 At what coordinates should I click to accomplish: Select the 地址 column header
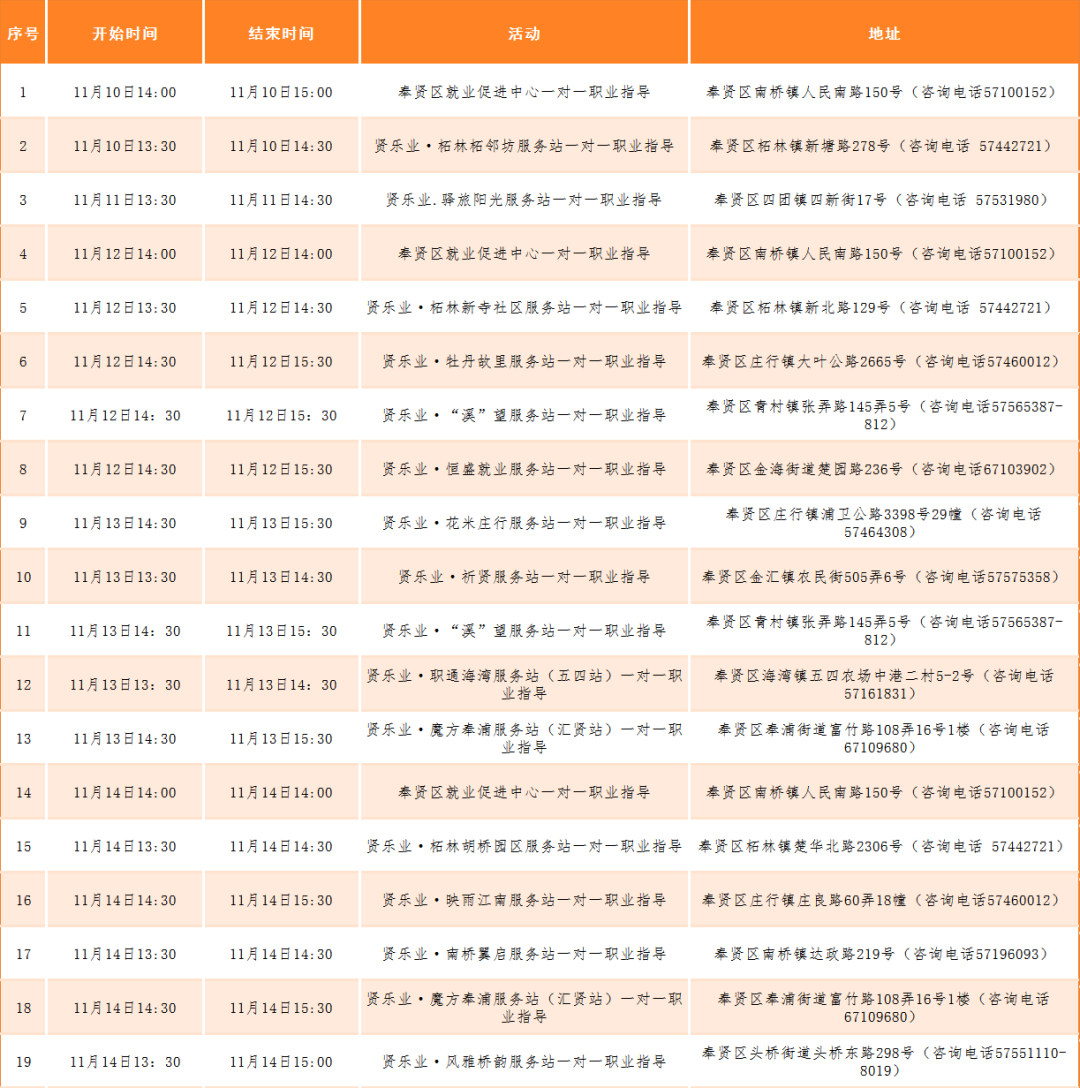(884, 33)
